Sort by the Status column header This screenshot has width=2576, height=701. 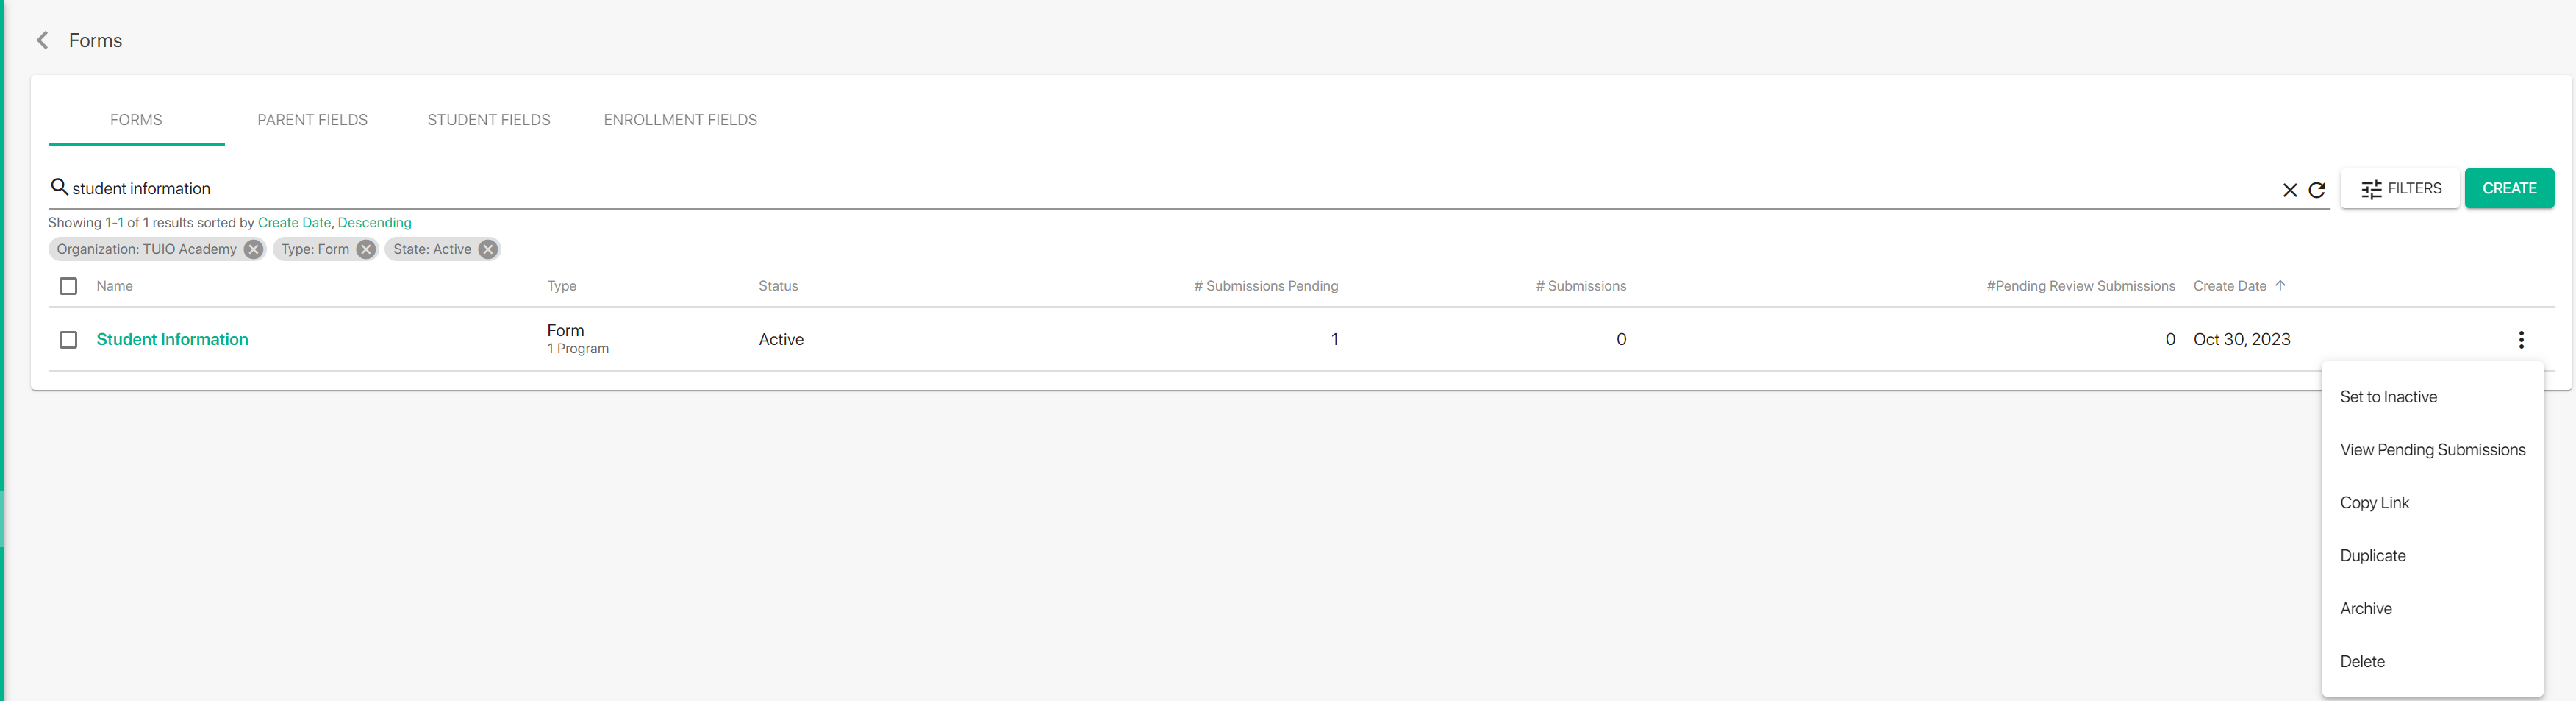[778, 286]
